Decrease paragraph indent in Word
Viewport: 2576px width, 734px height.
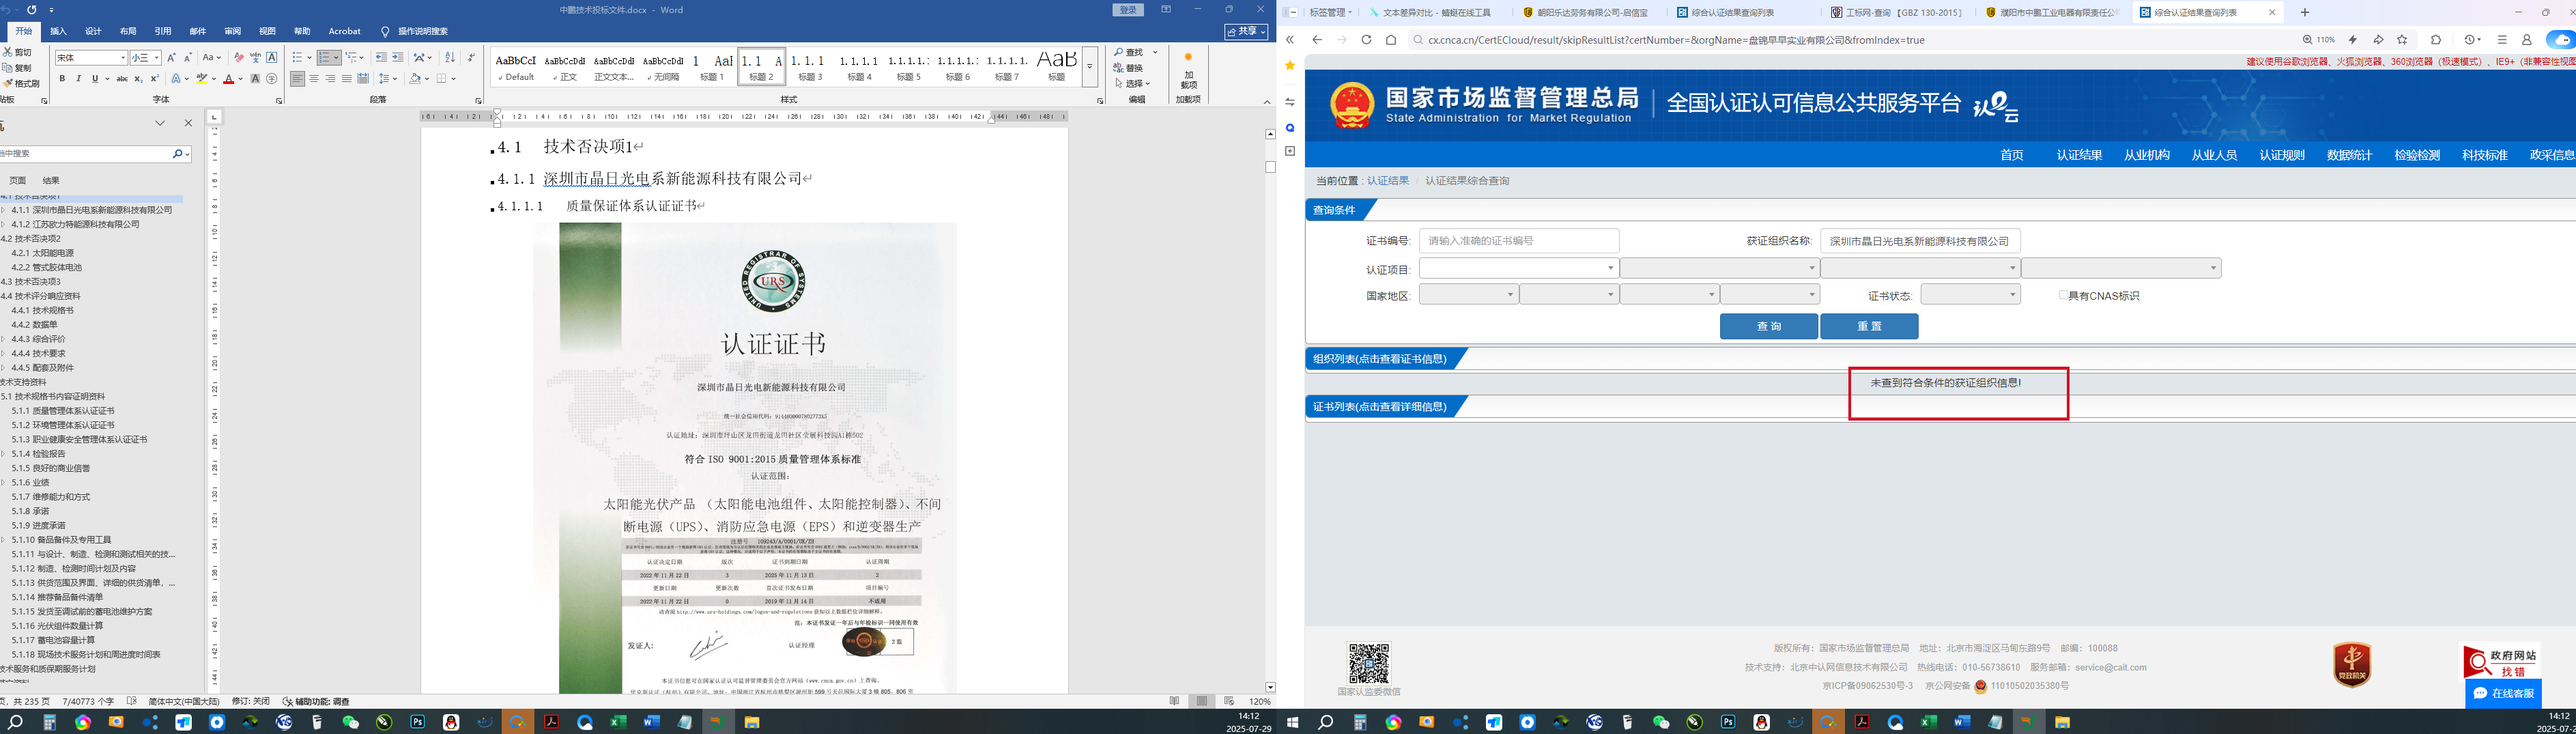pyautogui.click(x=381, y=58)
